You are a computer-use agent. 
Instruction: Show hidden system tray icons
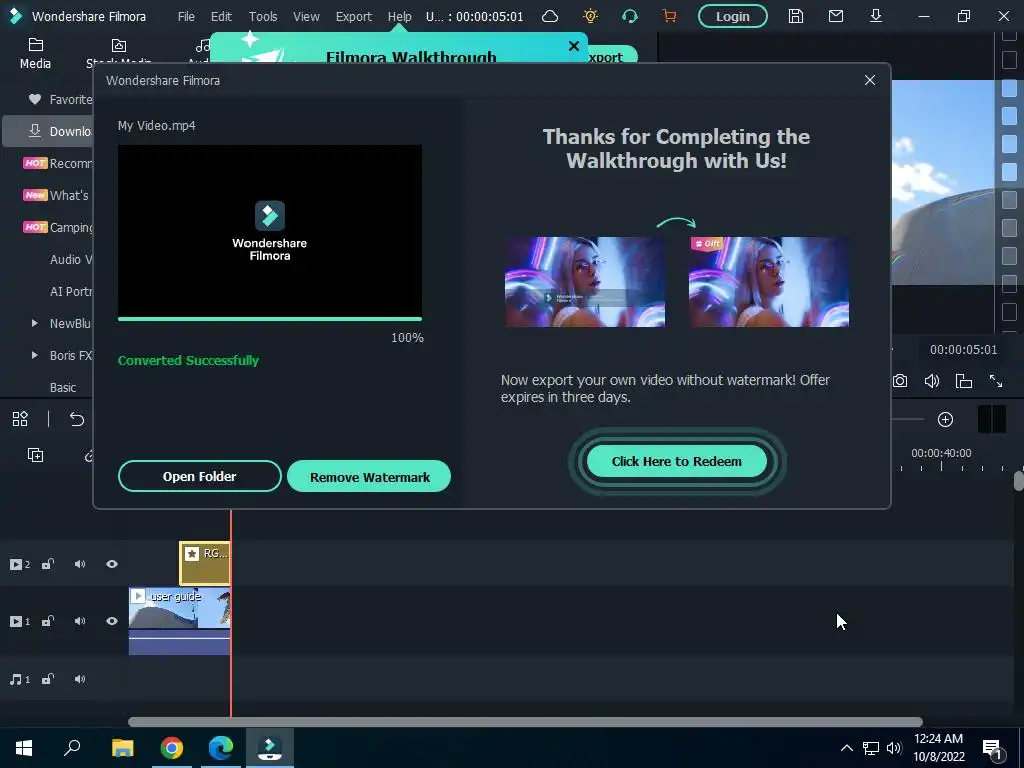[846, 748]
